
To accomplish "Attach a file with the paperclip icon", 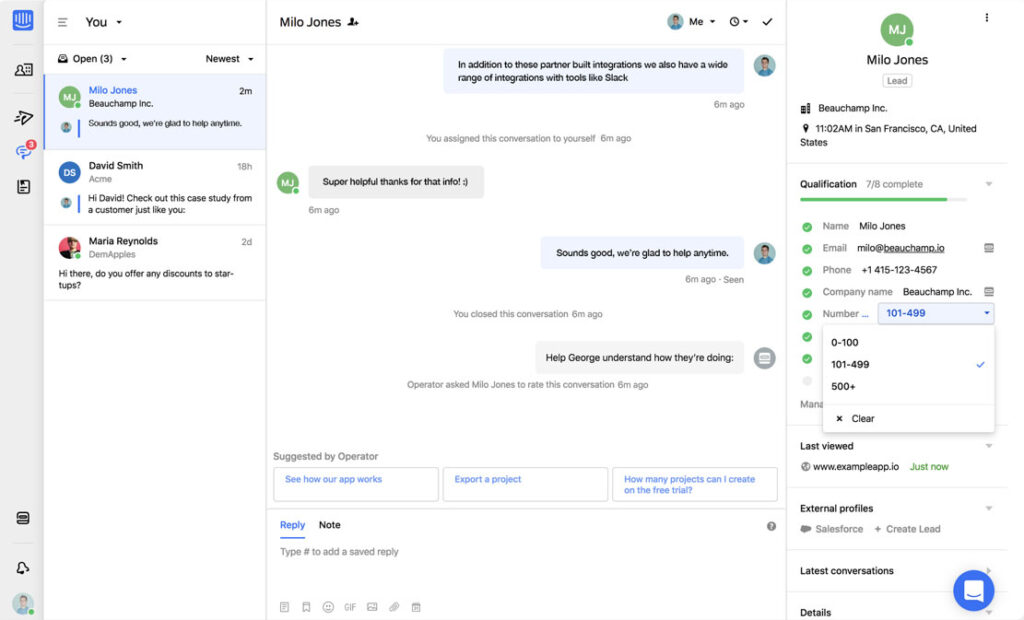I will pos(394,607).
